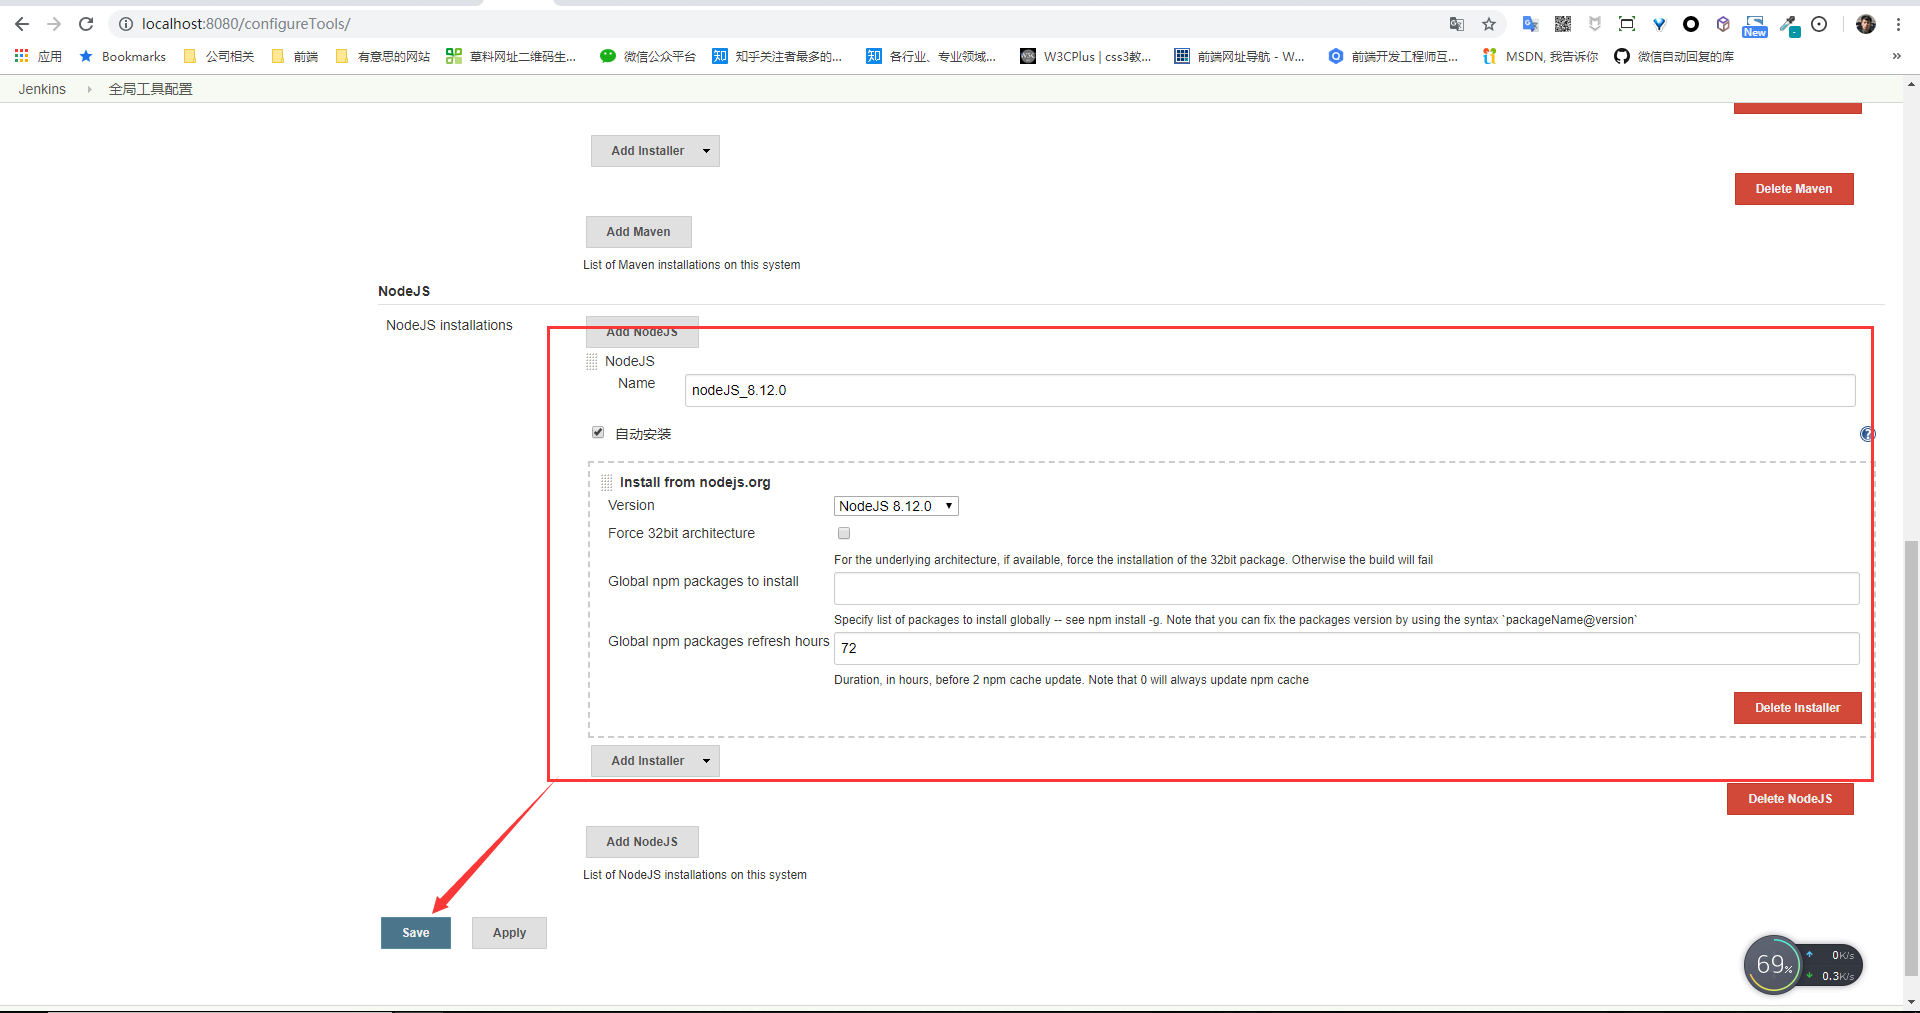Screen dimensions: 1920x1013
Task: Click the Add Maven button
Action: tap(638, 232)
